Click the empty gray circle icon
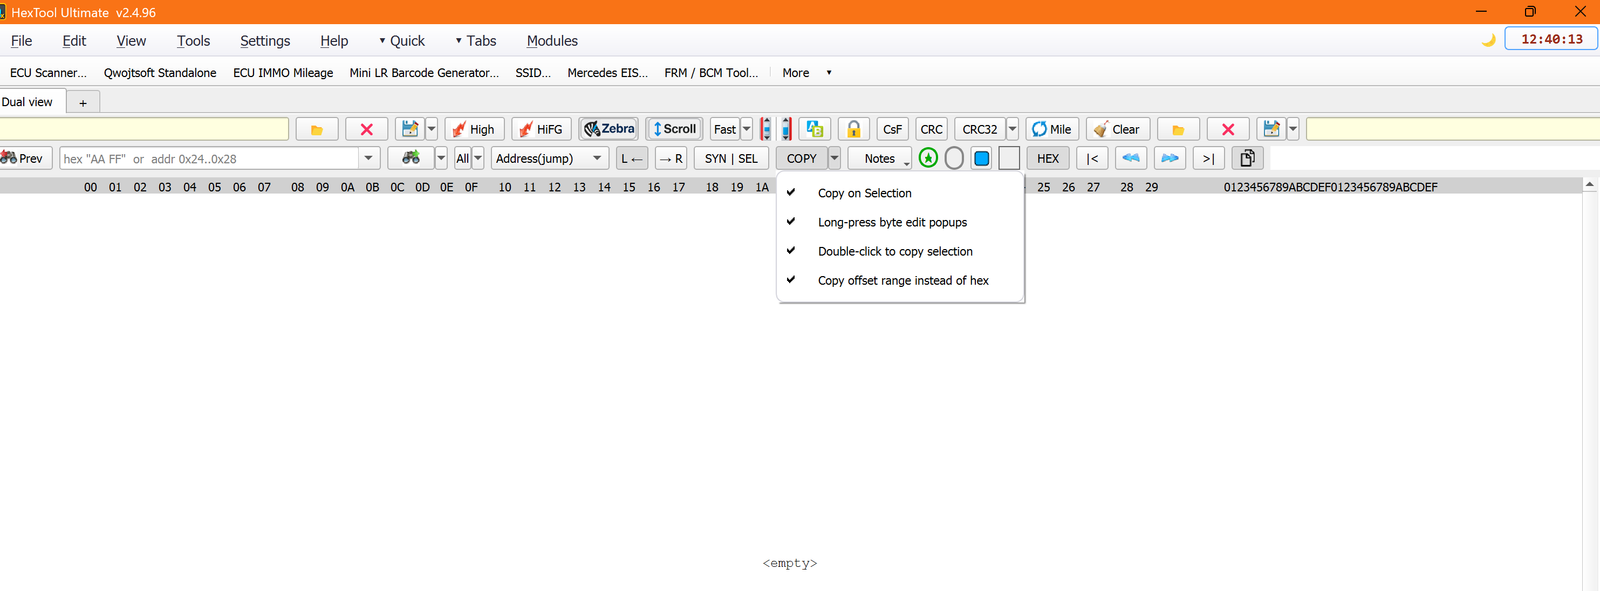The image size is (1600, 591). coord(954,158)
